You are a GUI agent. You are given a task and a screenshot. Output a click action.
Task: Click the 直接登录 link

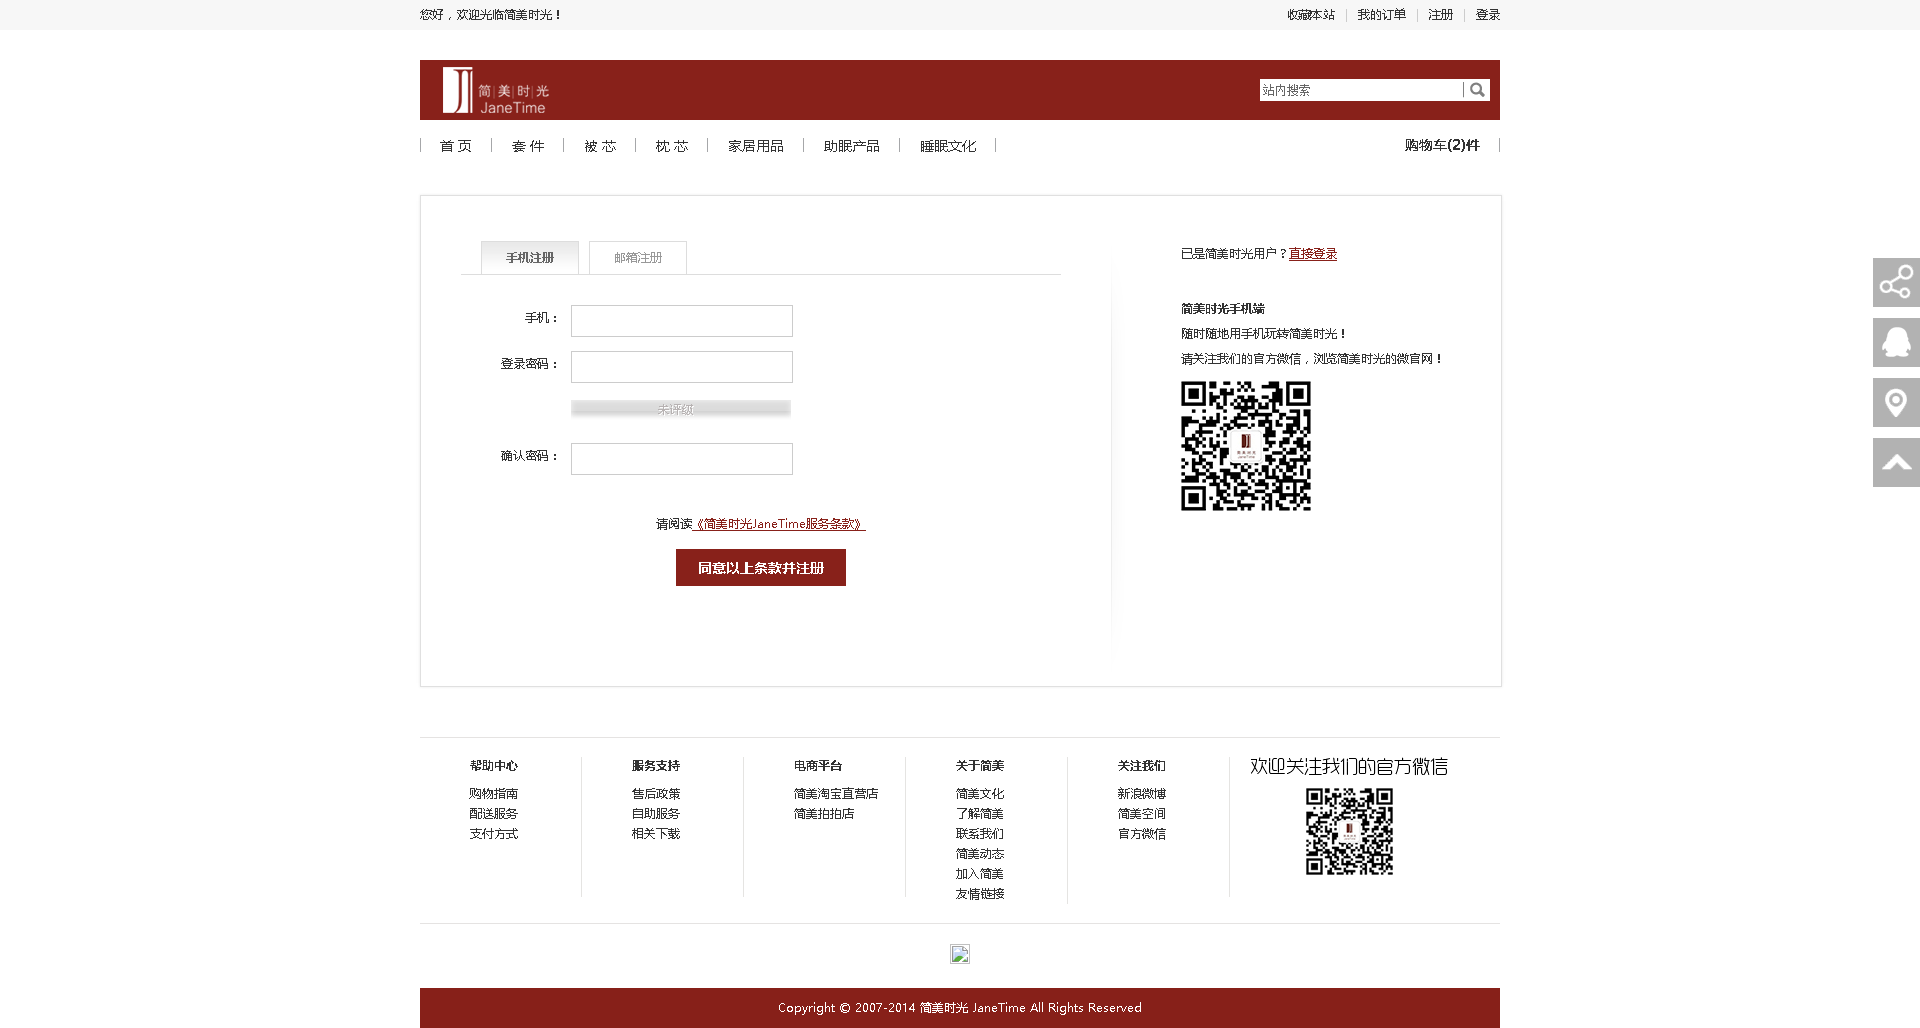click(x=1313, y=254)
